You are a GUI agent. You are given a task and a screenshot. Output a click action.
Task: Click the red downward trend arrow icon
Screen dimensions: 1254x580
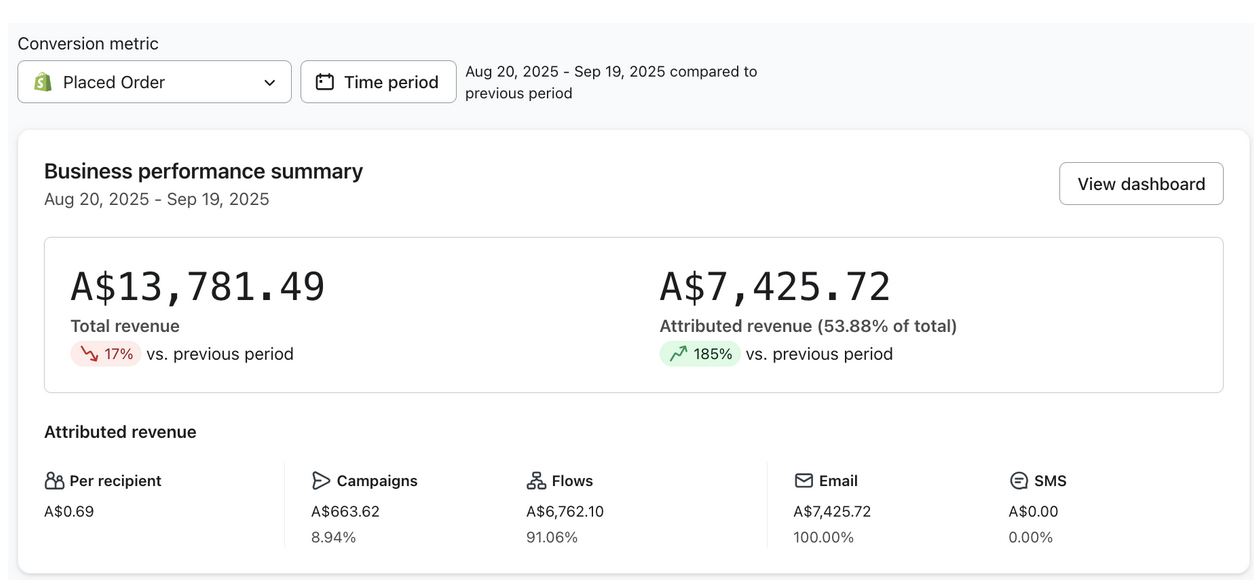tap(88, 354)
